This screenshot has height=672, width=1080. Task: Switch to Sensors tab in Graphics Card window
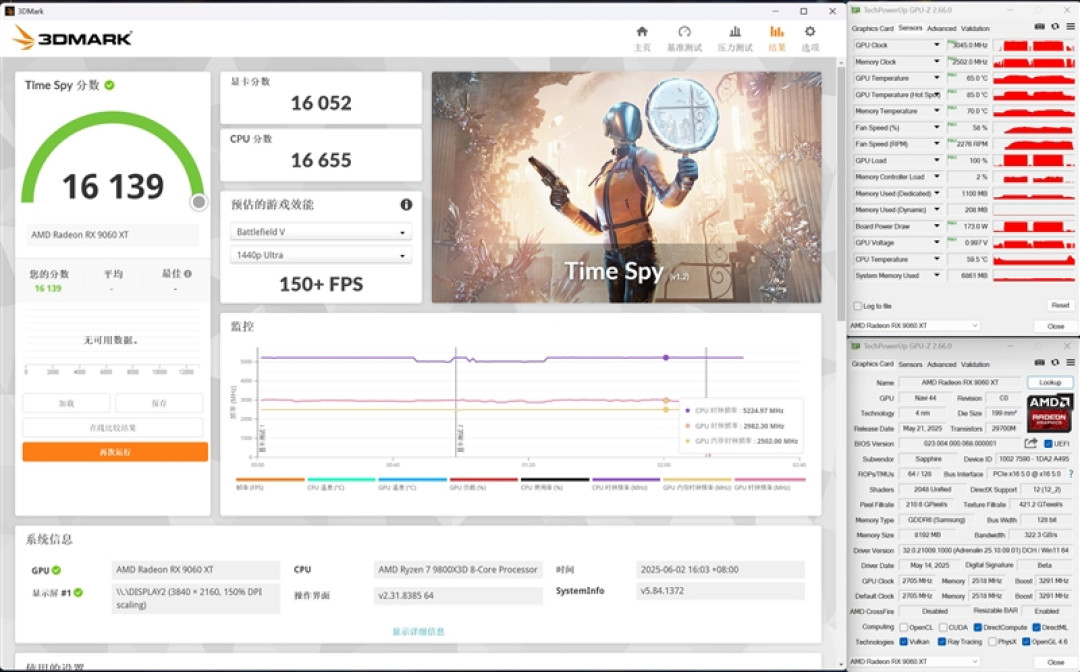pos(910,364)
